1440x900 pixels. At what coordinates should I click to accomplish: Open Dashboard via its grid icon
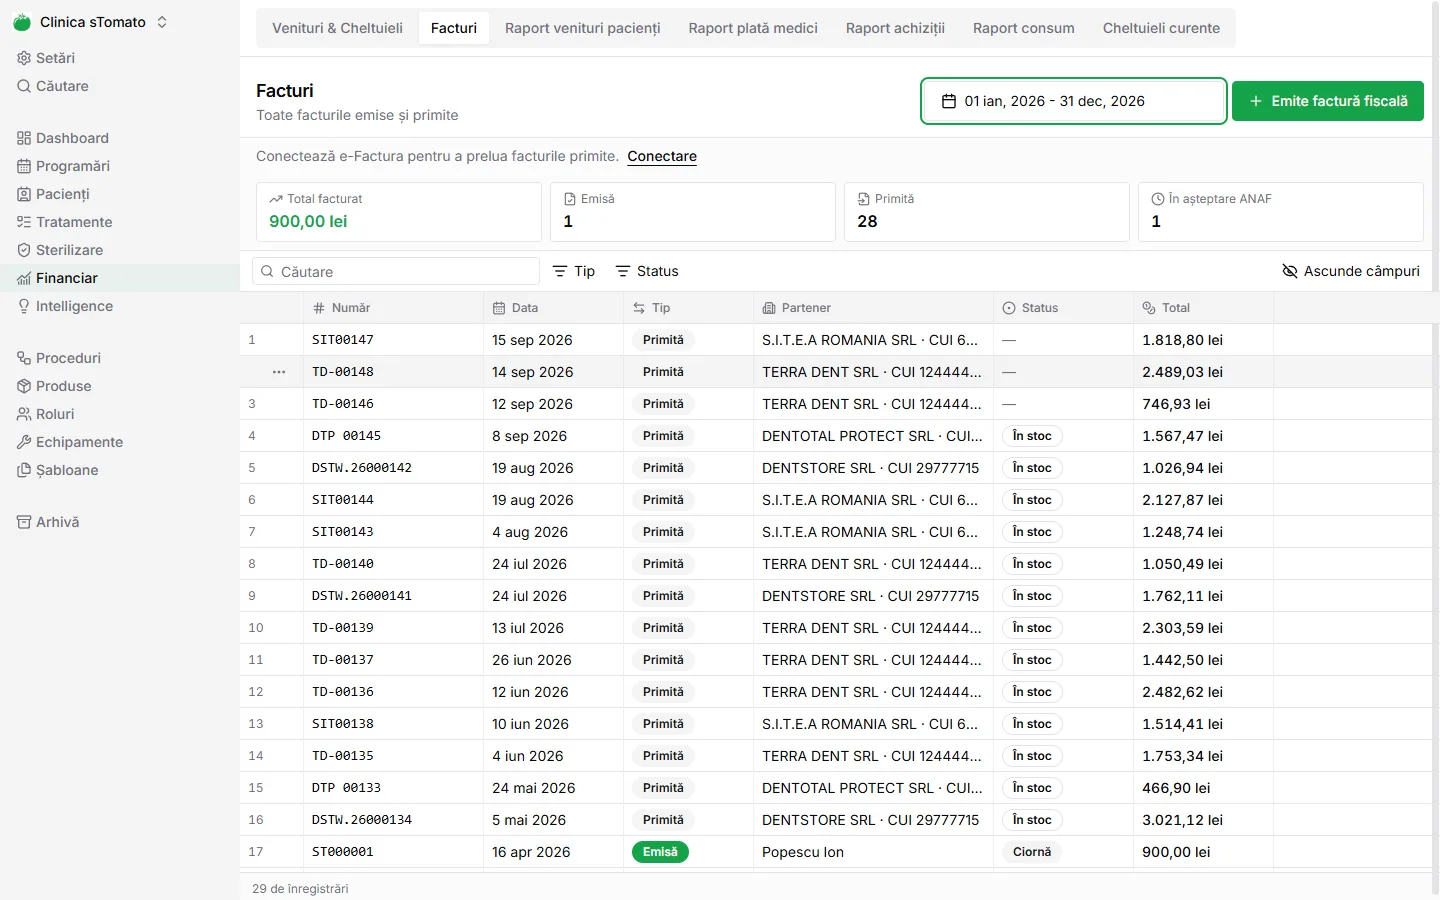[x=24, y=138]
